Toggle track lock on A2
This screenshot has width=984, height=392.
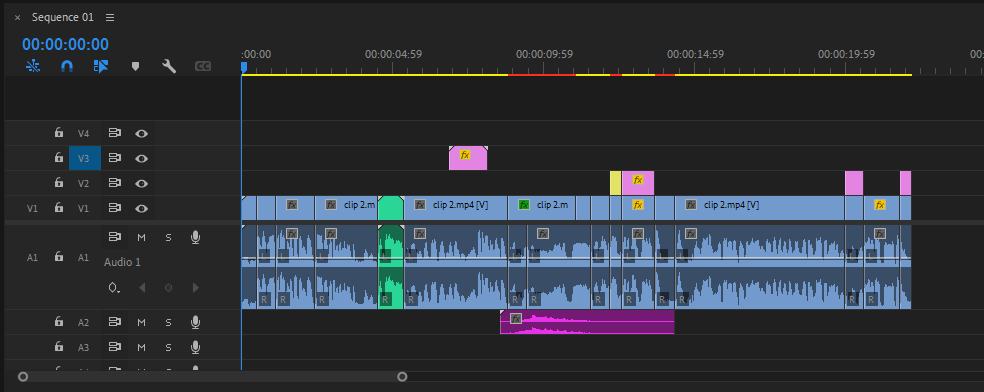coord(58,322)
